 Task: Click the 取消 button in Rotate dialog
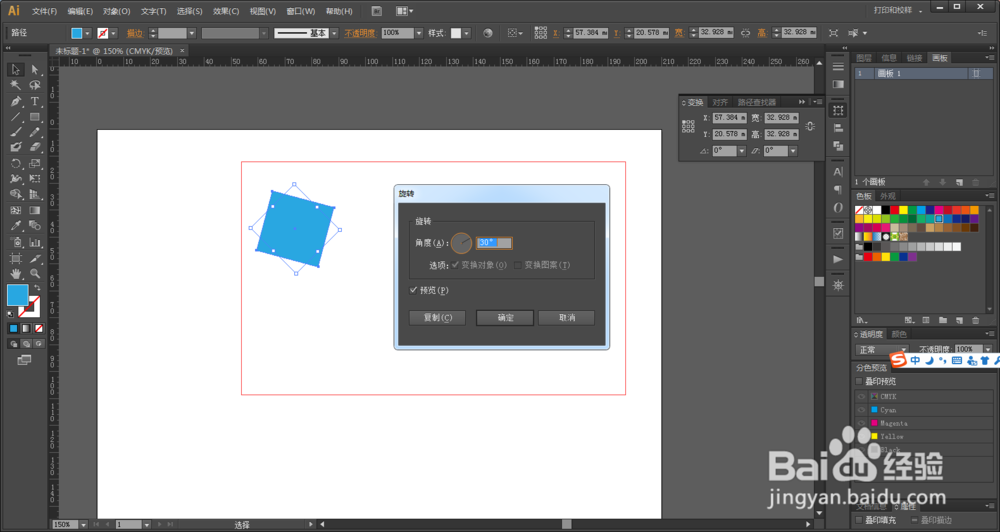(566, 318)
